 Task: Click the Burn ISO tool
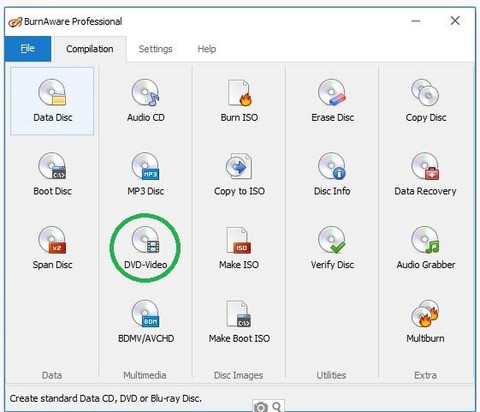pyautogui.click(x=239, y=101)
